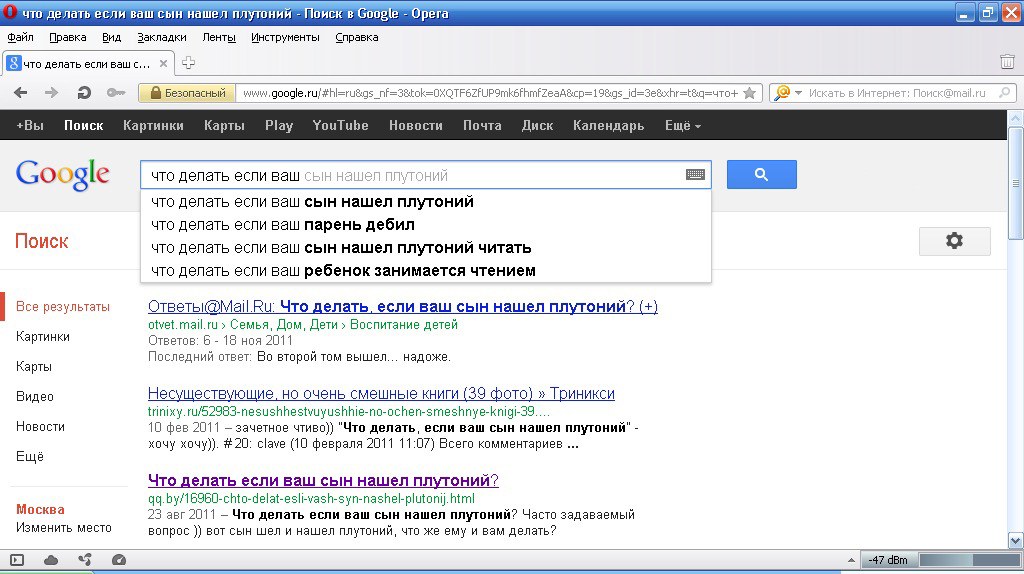This screenshot has height=574, width=1024.
Task: Expand Ещё in the left sidebar
Action: coord(29,456)
